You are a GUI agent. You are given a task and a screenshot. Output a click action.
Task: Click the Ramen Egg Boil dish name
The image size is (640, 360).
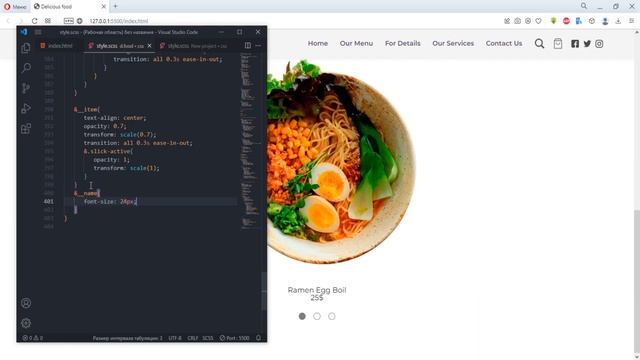[x=317, y=290]
